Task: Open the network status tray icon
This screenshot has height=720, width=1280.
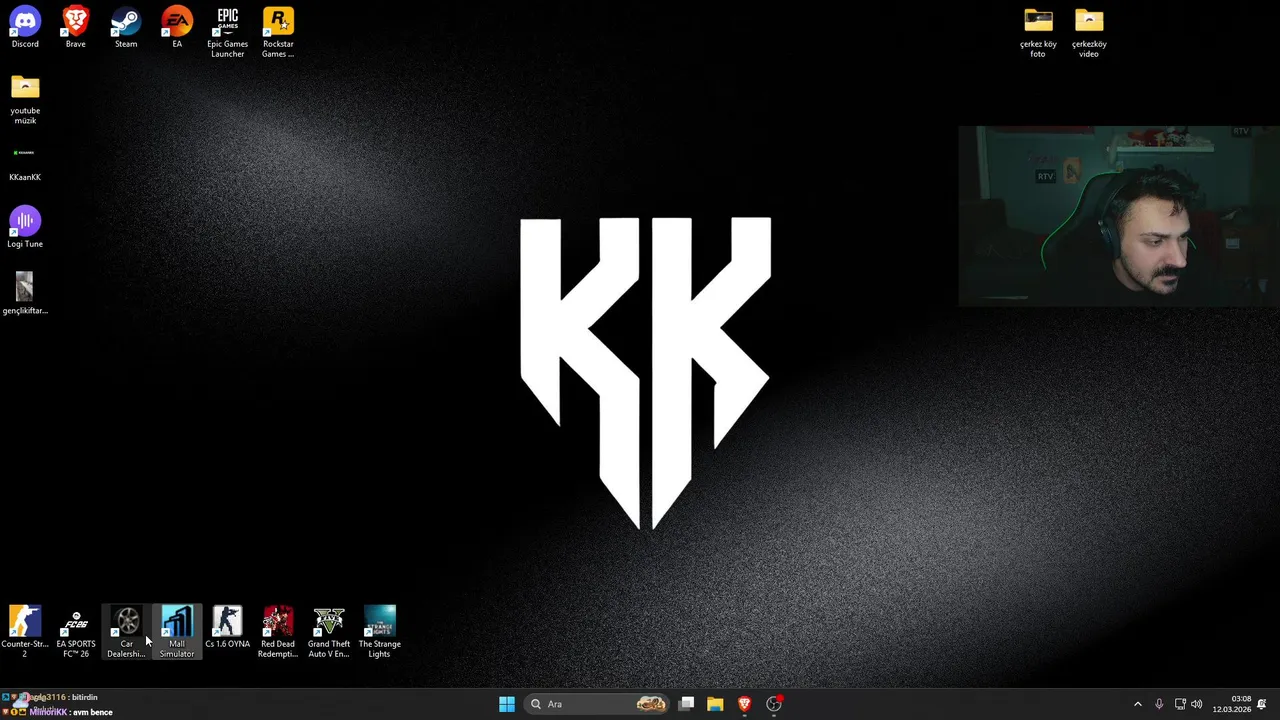Action: [1180, 704]
